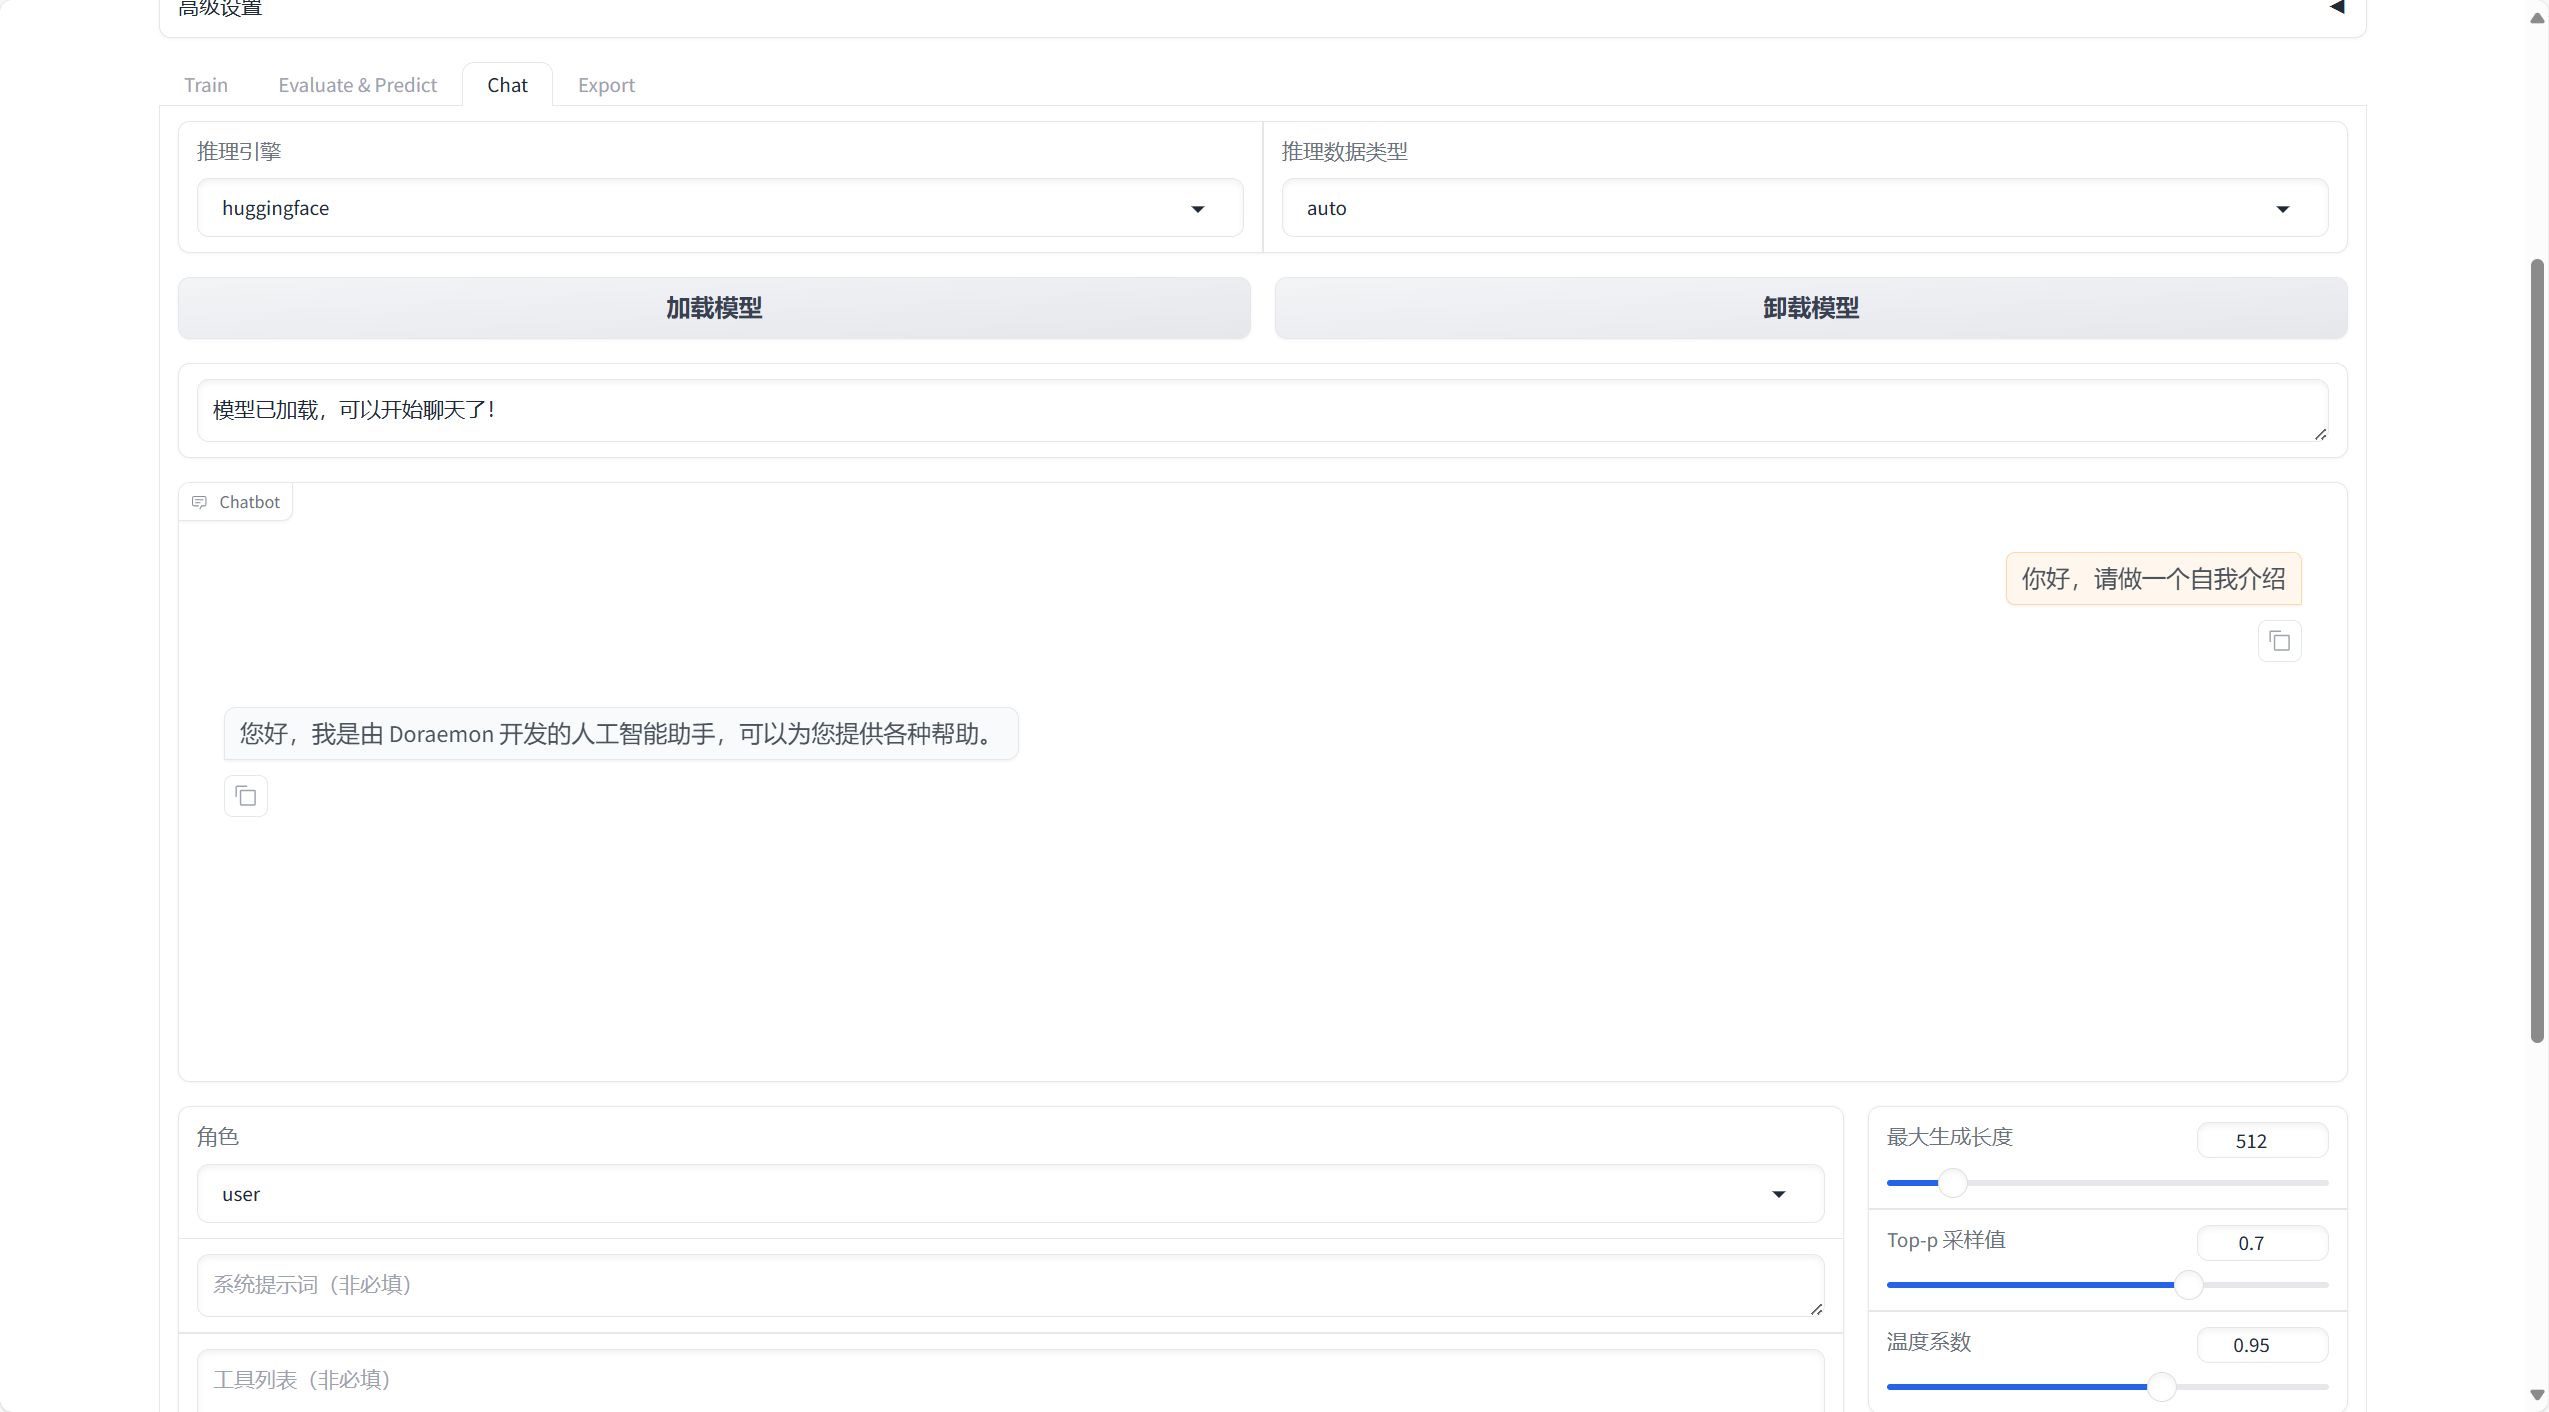
Task: Click the 最大生成长度 slider handle
Action: (1952, 1183)
